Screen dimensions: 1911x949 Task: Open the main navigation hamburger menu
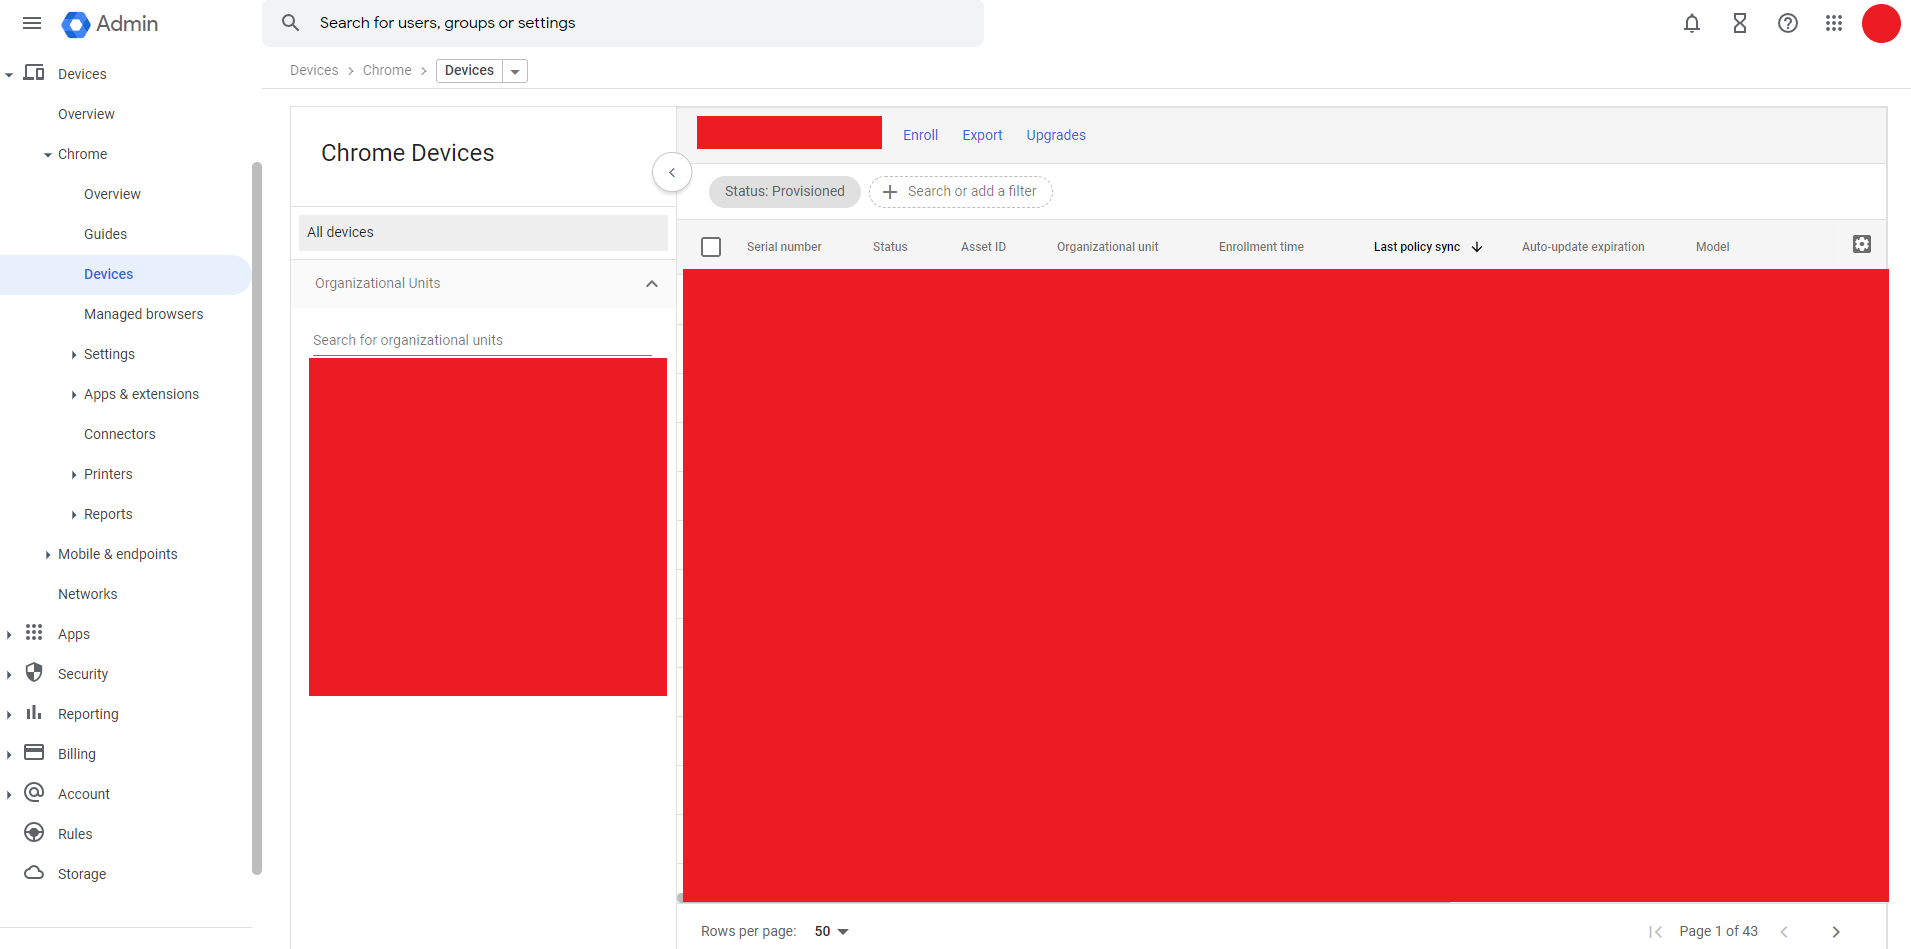[31, 23]
